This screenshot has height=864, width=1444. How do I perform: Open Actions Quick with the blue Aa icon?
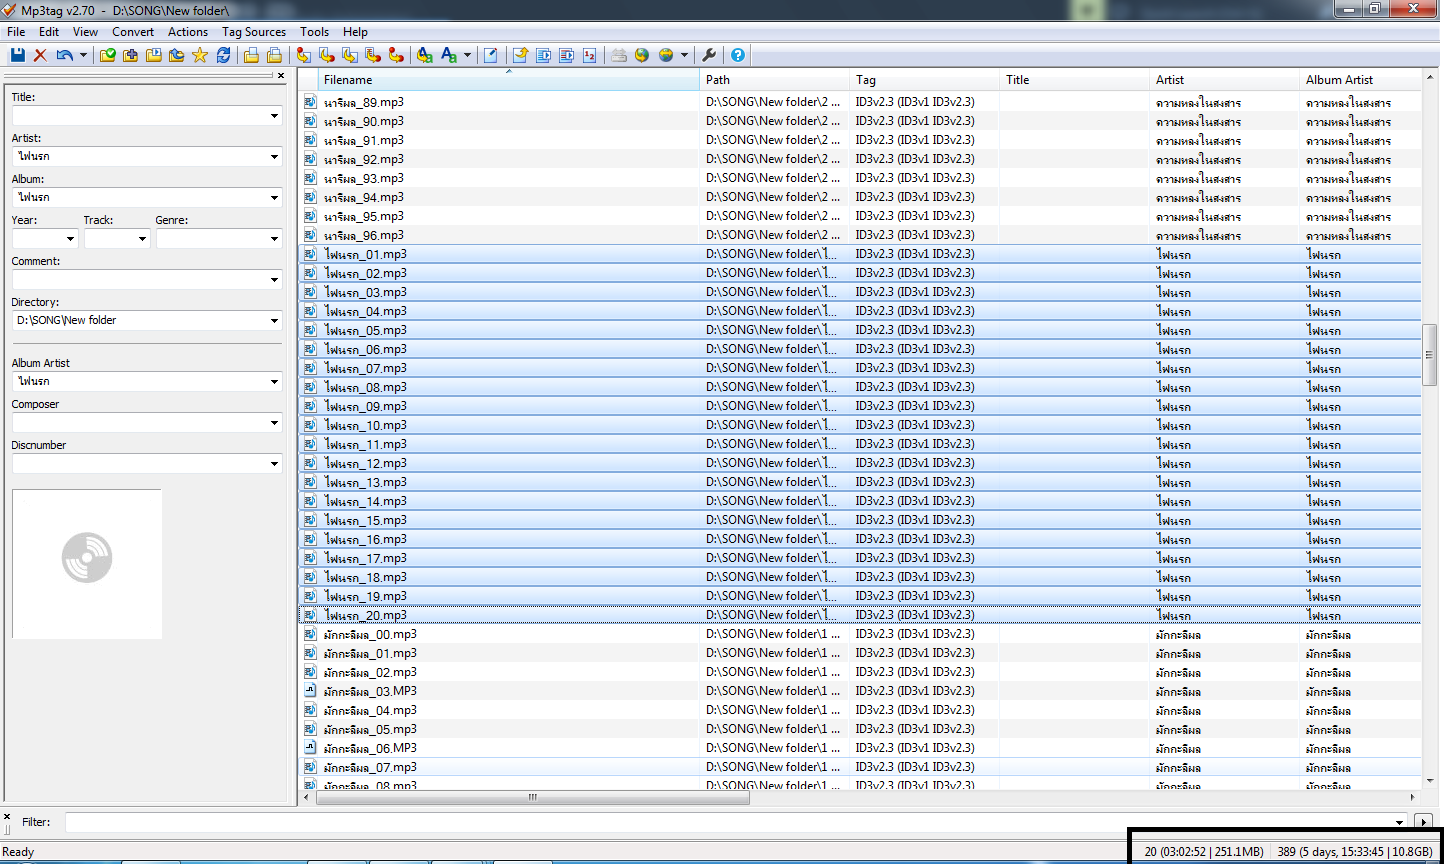pyautogui.click(x=449, y=55)
